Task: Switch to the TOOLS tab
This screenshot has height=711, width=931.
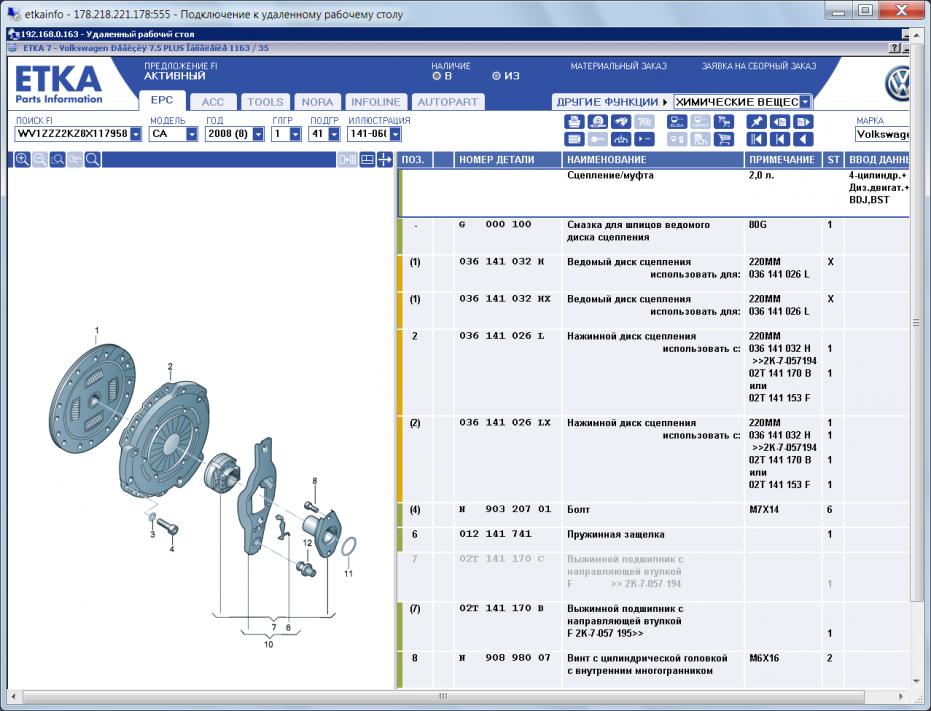Action: 265,102
